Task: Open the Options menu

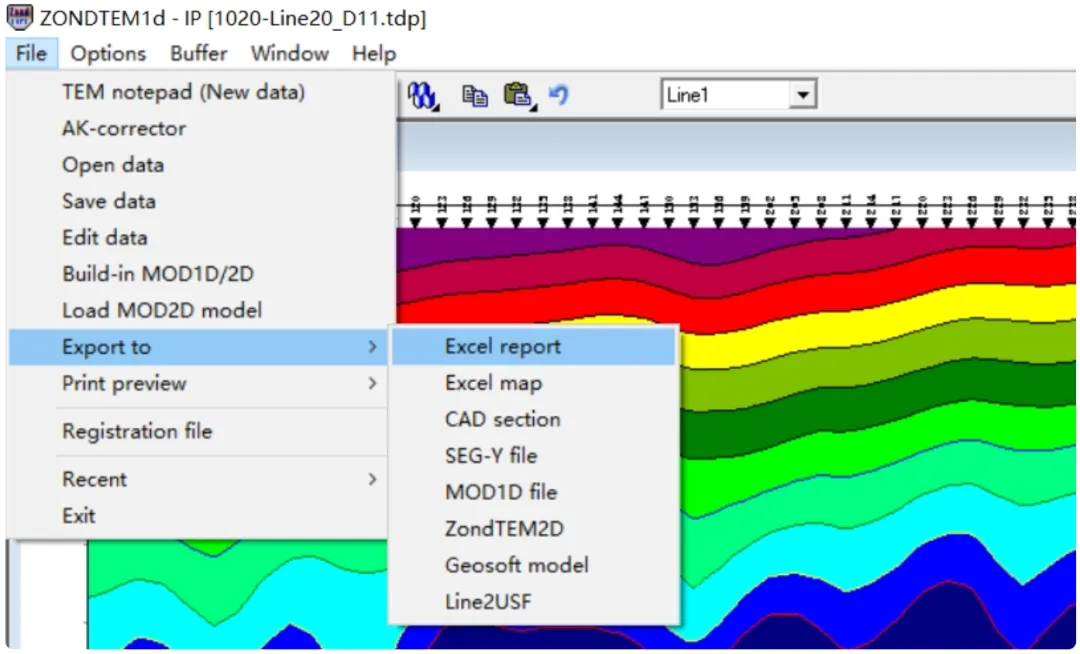Action: click(x=108, y=54)
